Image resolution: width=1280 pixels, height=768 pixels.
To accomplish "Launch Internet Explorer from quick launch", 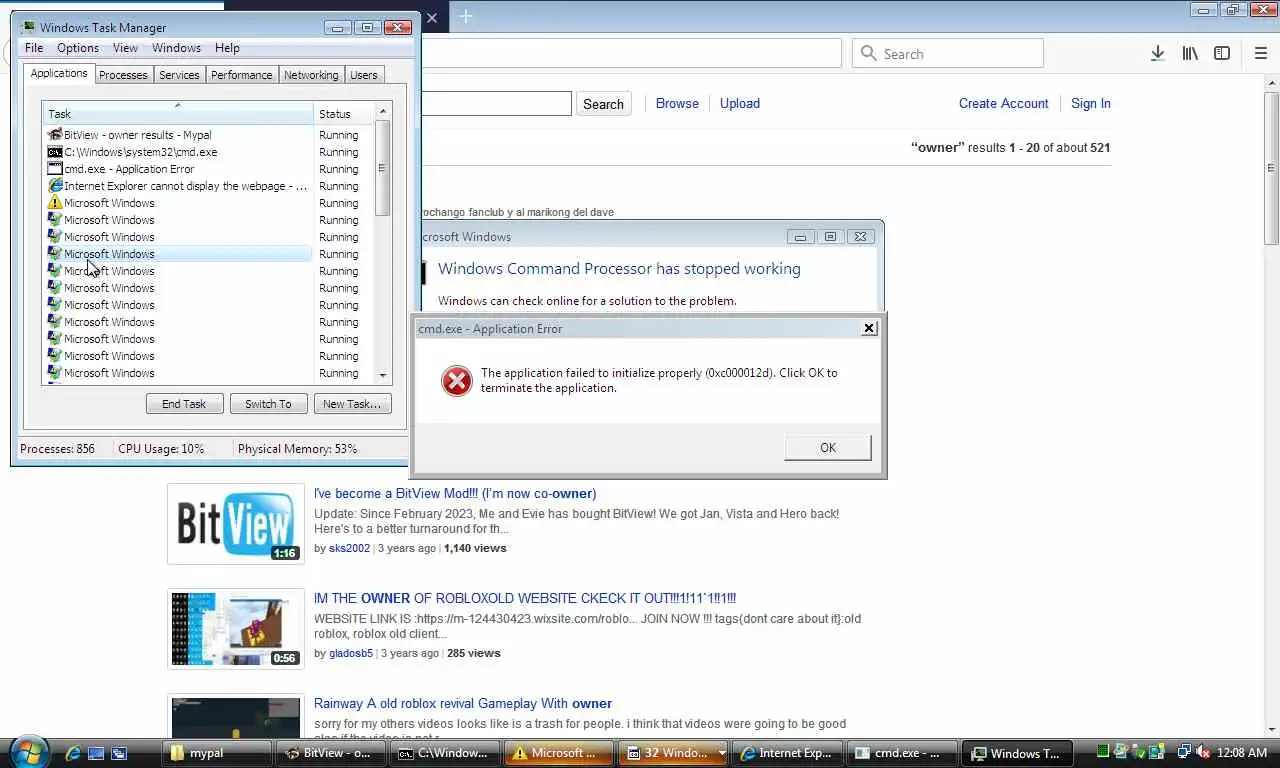I will coord(73,753).
